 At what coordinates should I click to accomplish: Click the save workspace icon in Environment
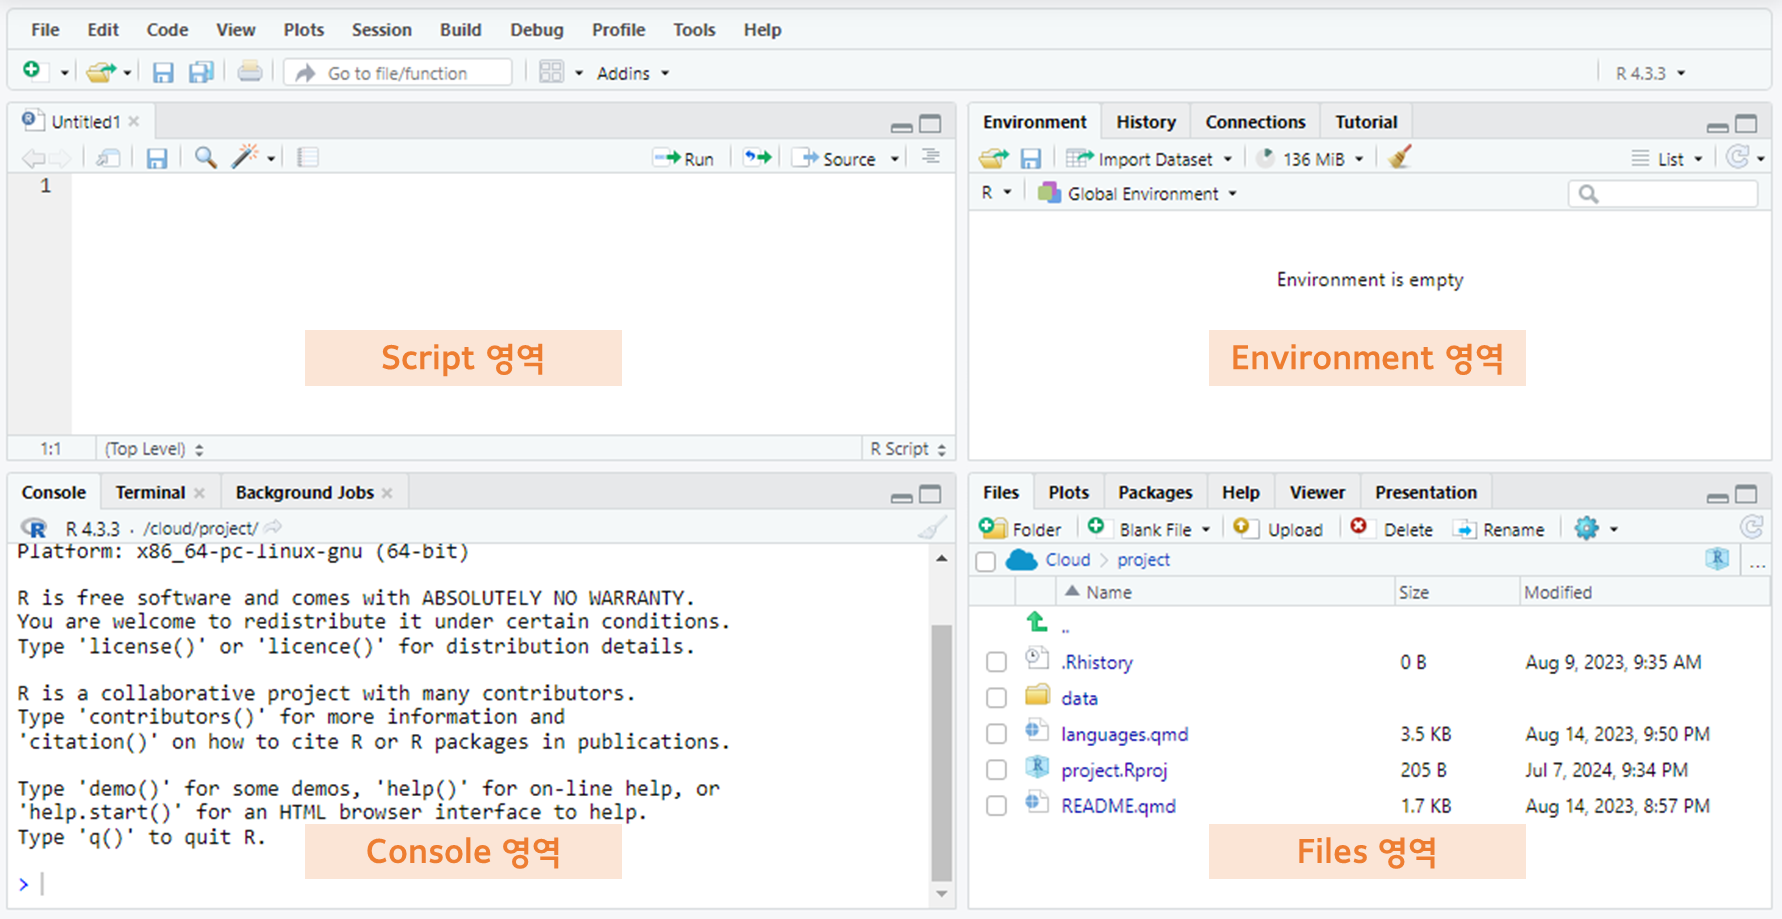click(1031, 158)
